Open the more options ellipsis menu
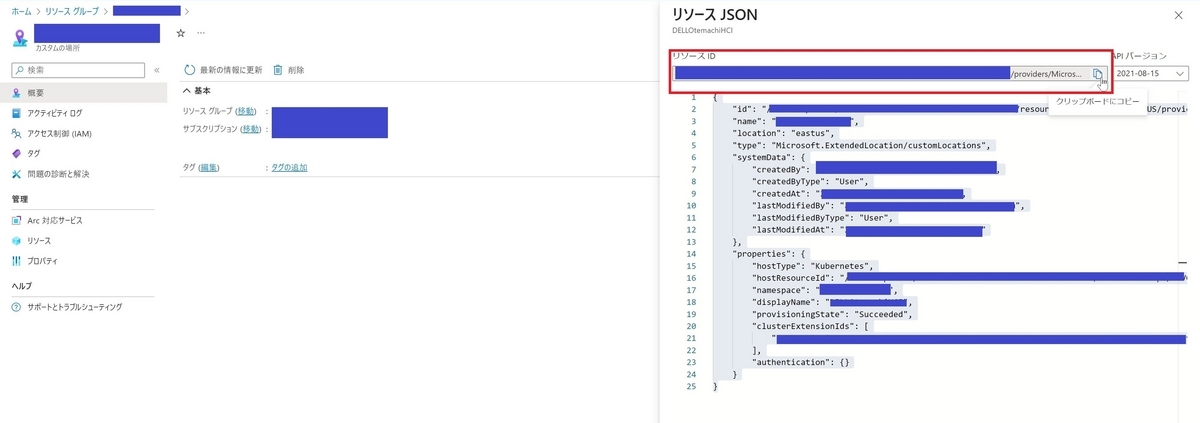The height and width of the screenshot is (423, 1200). tap(200, 33)
